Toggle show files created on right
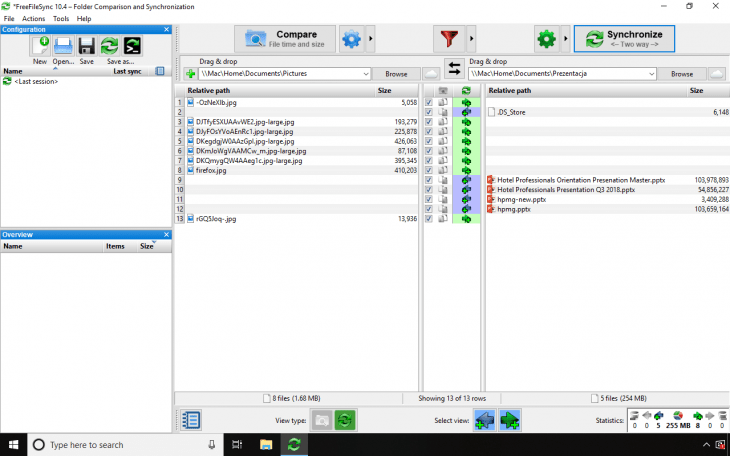The height and width of the screenshot is (456, 730). [510, 420]
